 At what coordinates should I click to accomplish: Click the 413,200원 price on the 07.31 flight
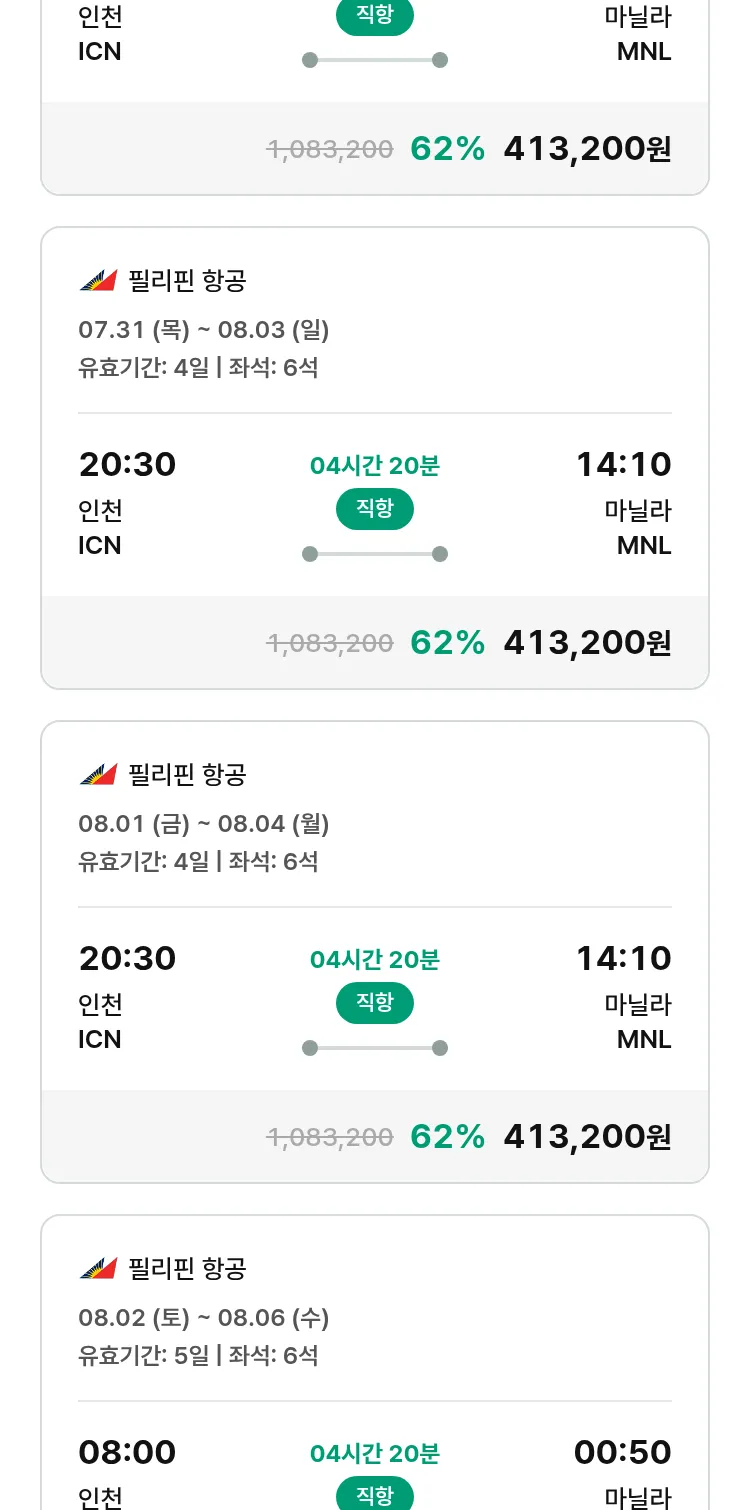point(587,642)
